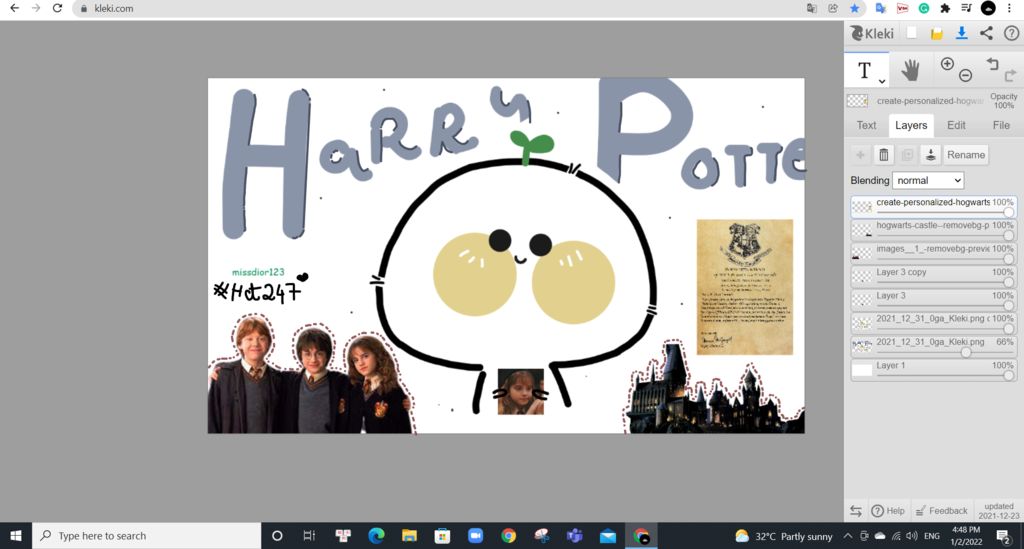
Task: Open Microsoft Teams from the taskbar
Action: click(575, 536)
